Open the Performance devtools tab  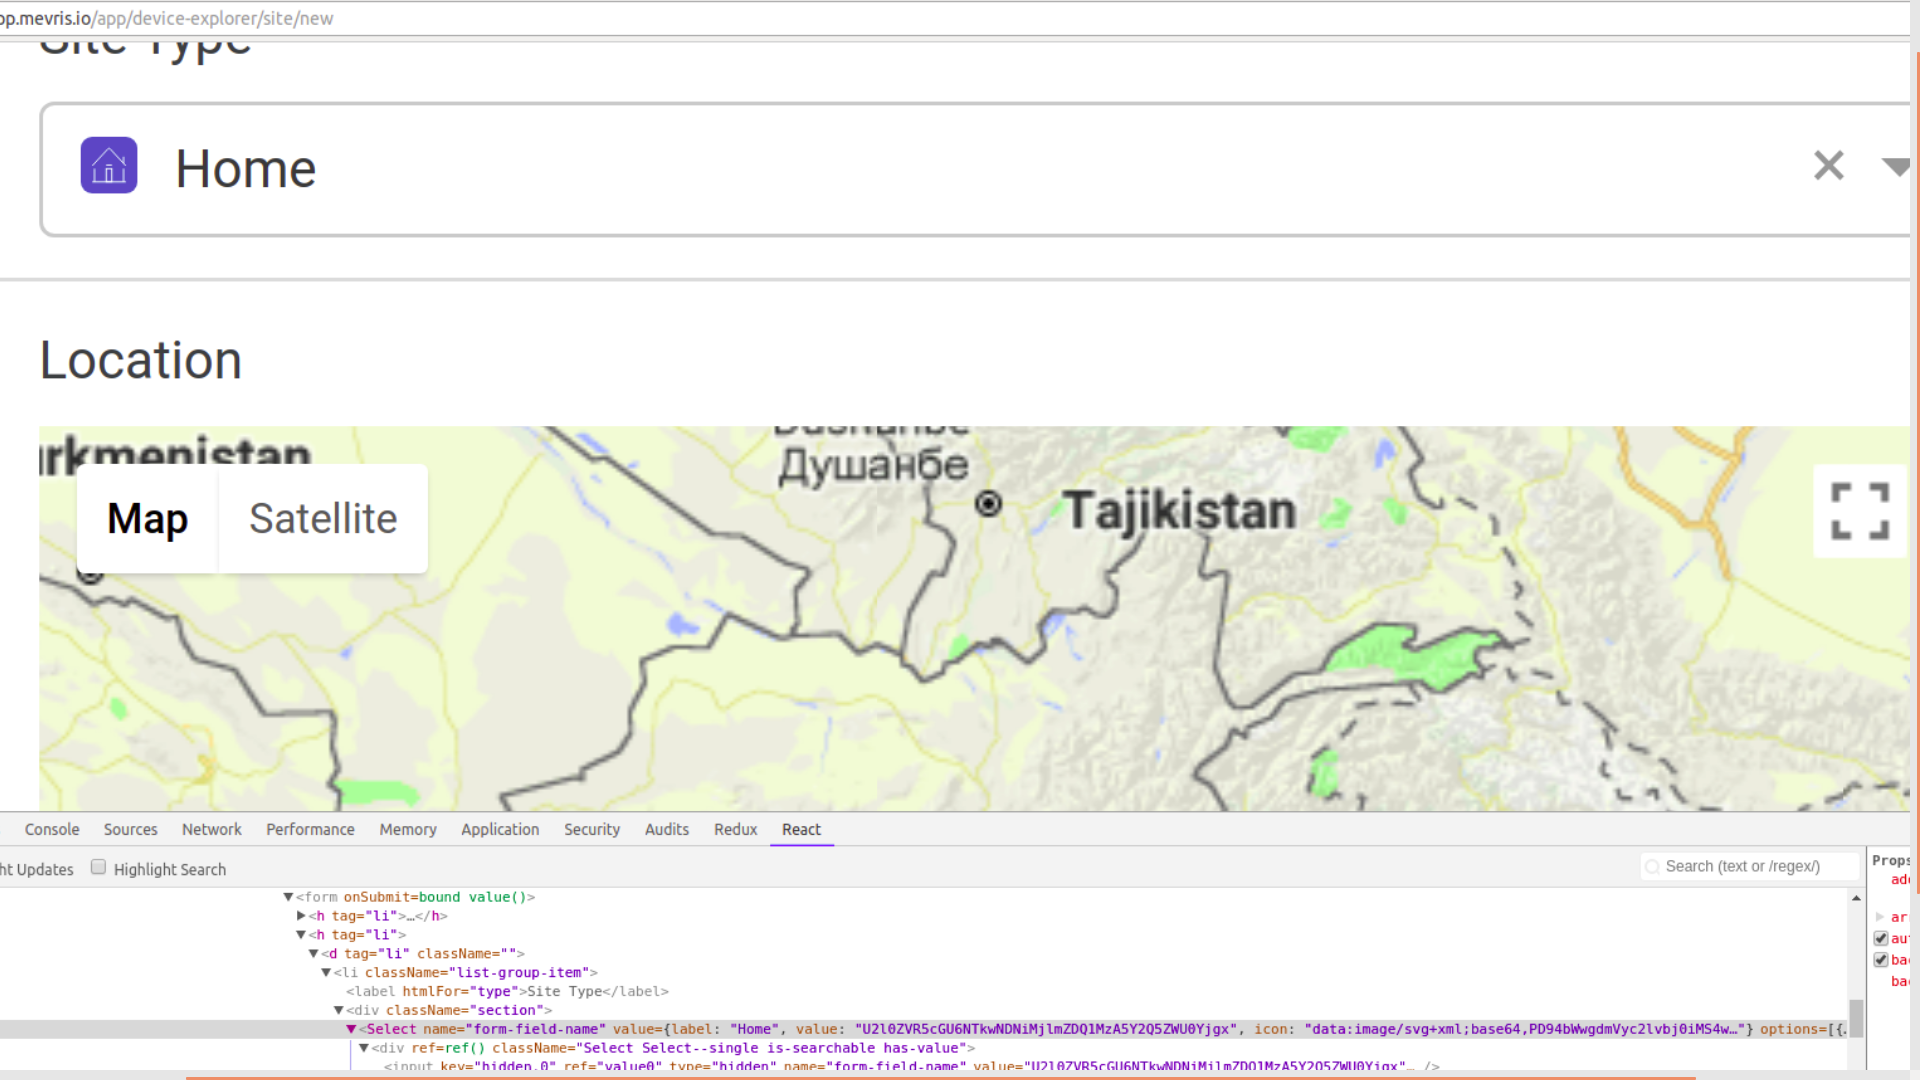(x=310, y=829)
